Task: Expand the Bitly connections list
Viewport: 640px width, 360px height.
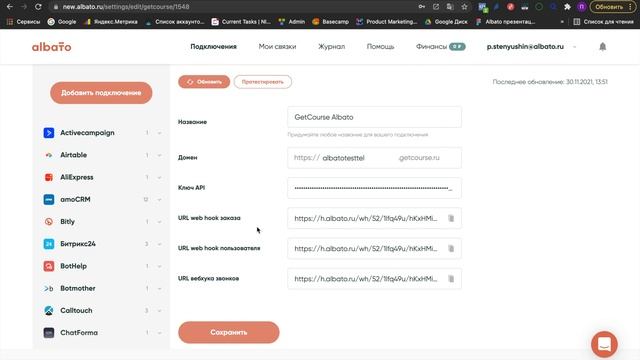Action: coord(160,222)
